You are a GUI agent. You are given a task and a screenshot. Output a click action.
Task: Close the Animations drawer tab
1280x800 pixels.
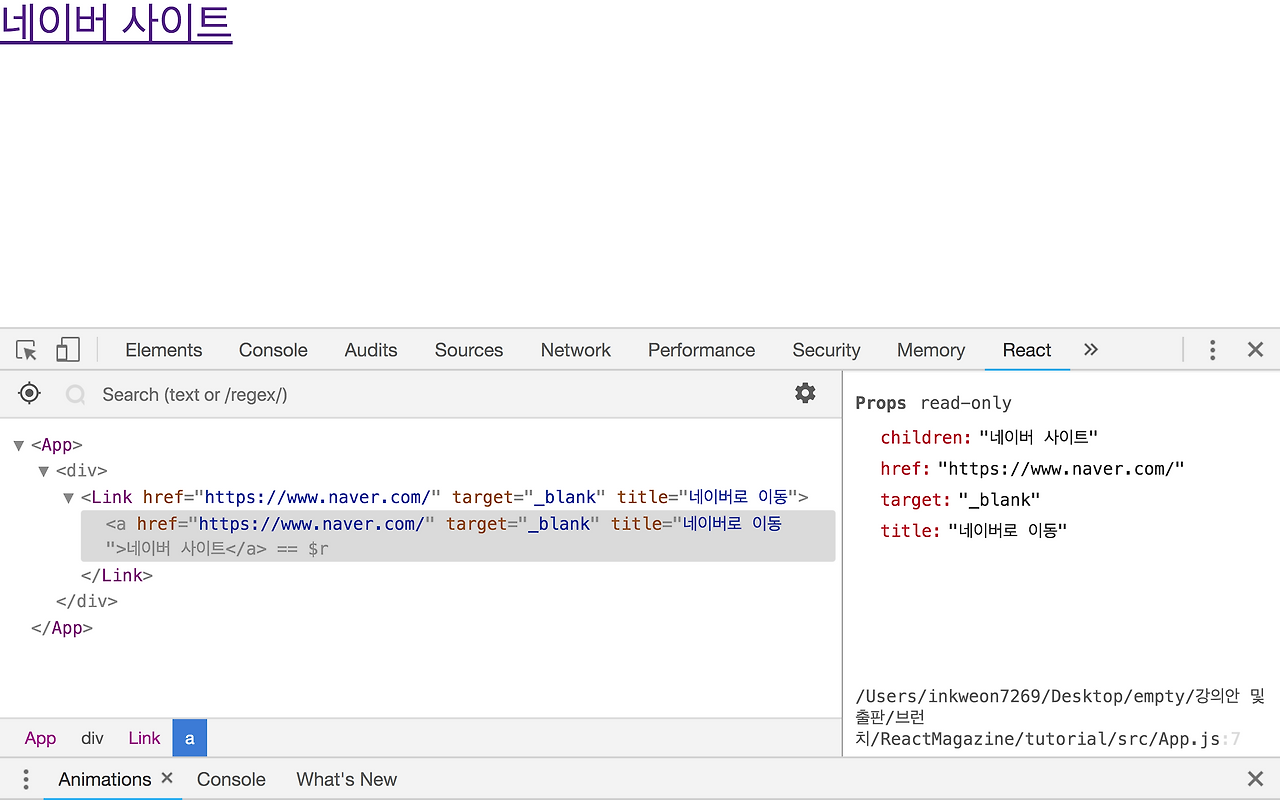click(x=167, y=778)
